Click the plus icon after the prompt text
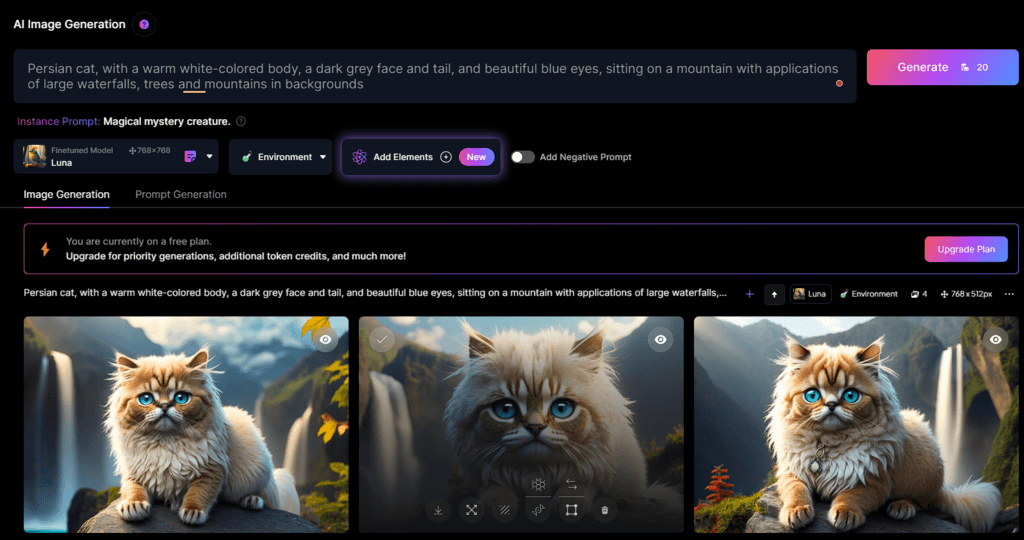The width and height of the screenshot is (1024, 540). 750,294
